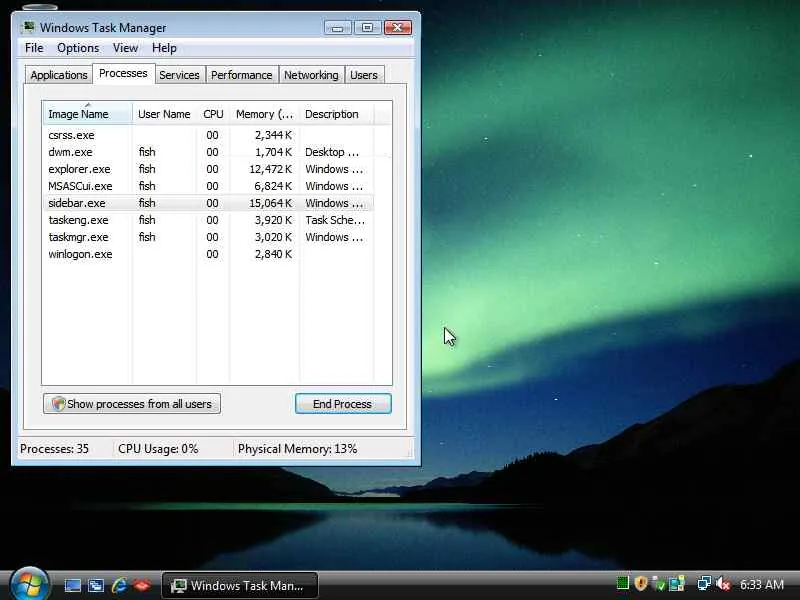Screen dimensions: 800x600
Task: Click green CPU meter tray icon
Action: click(x=622, y=583)
